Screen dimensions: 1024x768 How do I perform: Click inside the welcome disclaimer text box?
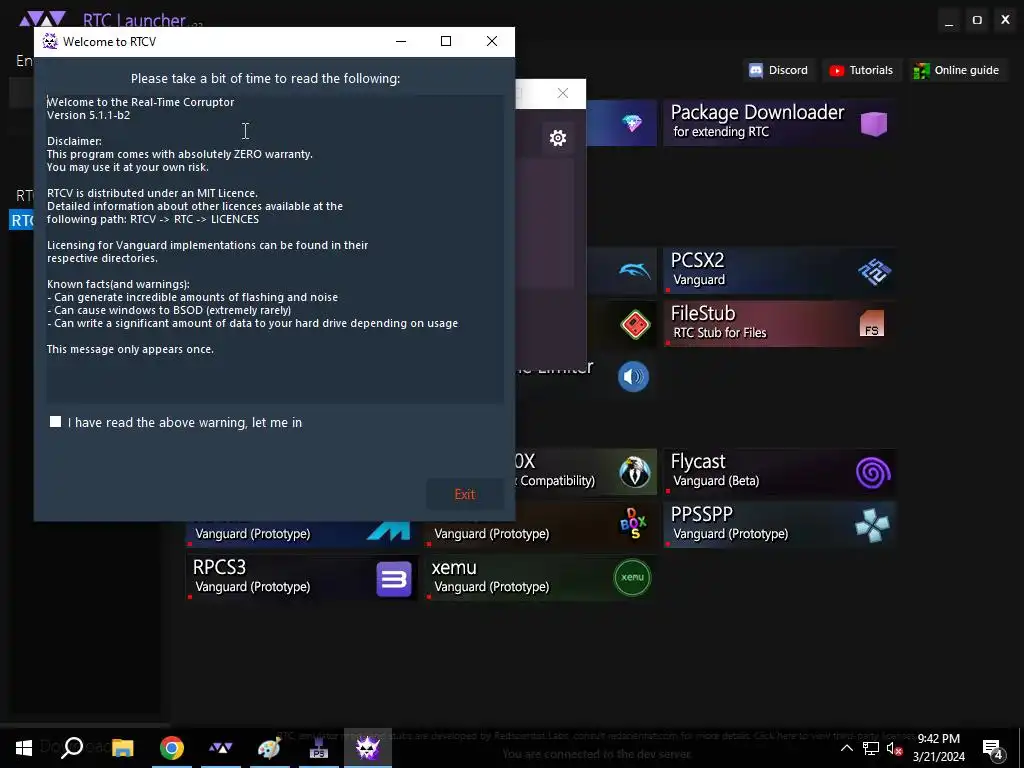[x=274, y=248]
